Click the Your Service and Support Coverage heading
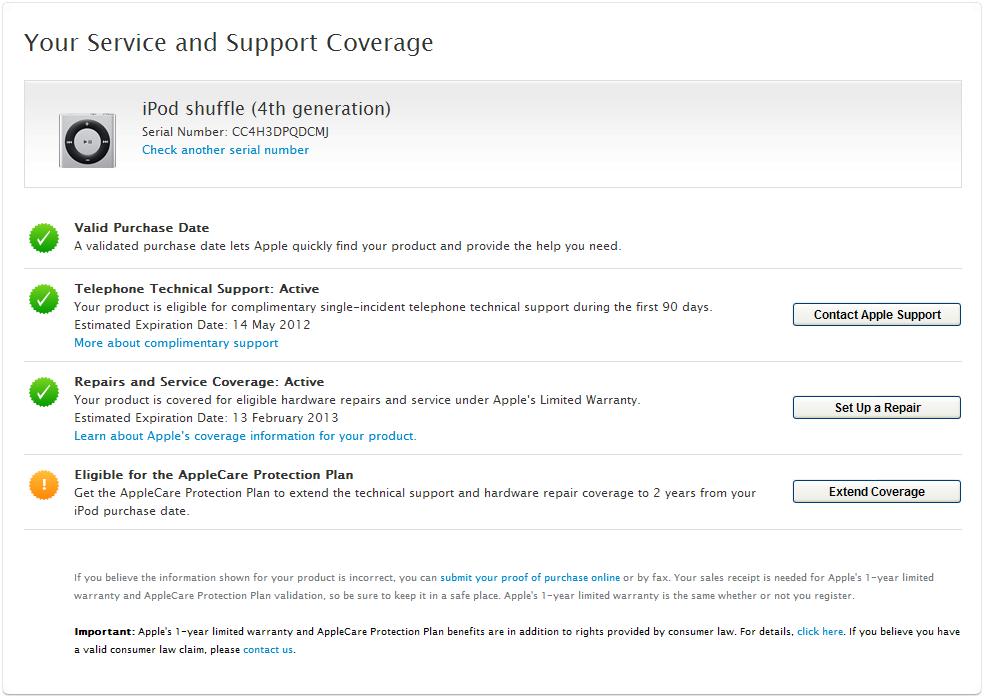The image size is (985, 698). point(229,43)
